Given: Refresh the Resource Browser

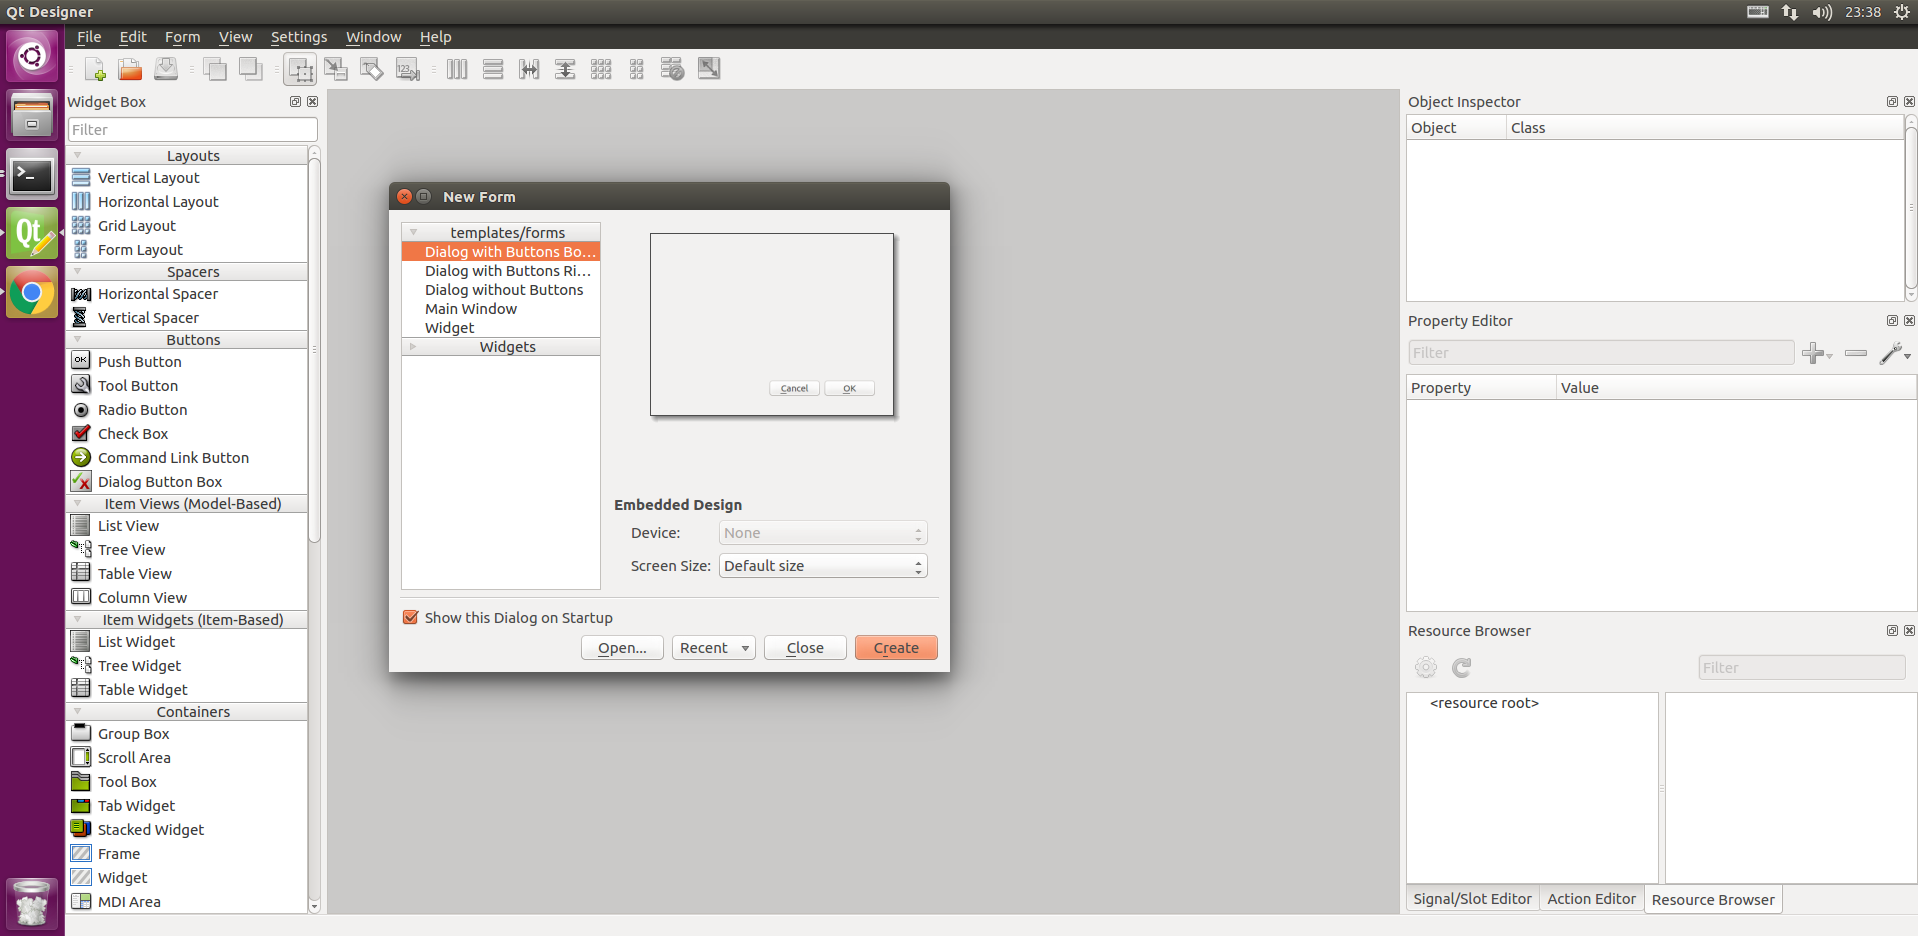Looking at the screenshot, I should [1461, 667].
